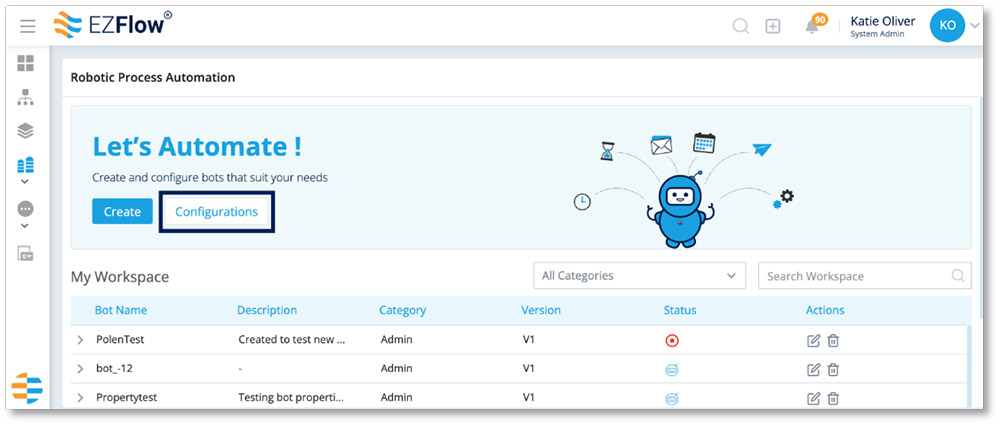Screen dimensions: 1000x426
Task: Open the stacked layers sidebar icon
Action: point(25,131)
